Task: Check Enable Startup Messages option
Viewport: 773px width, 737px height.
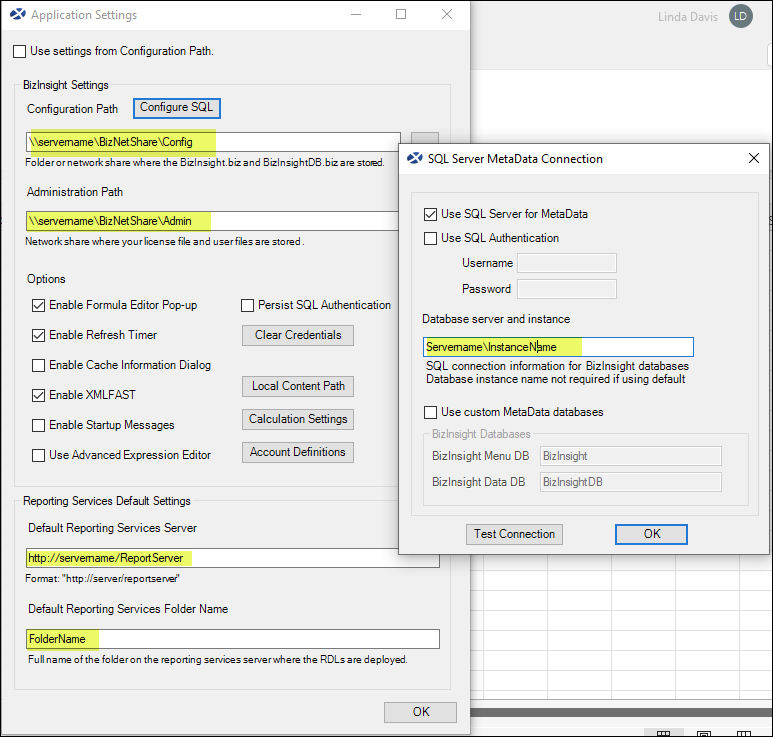Action: click(x=38, y=425)
